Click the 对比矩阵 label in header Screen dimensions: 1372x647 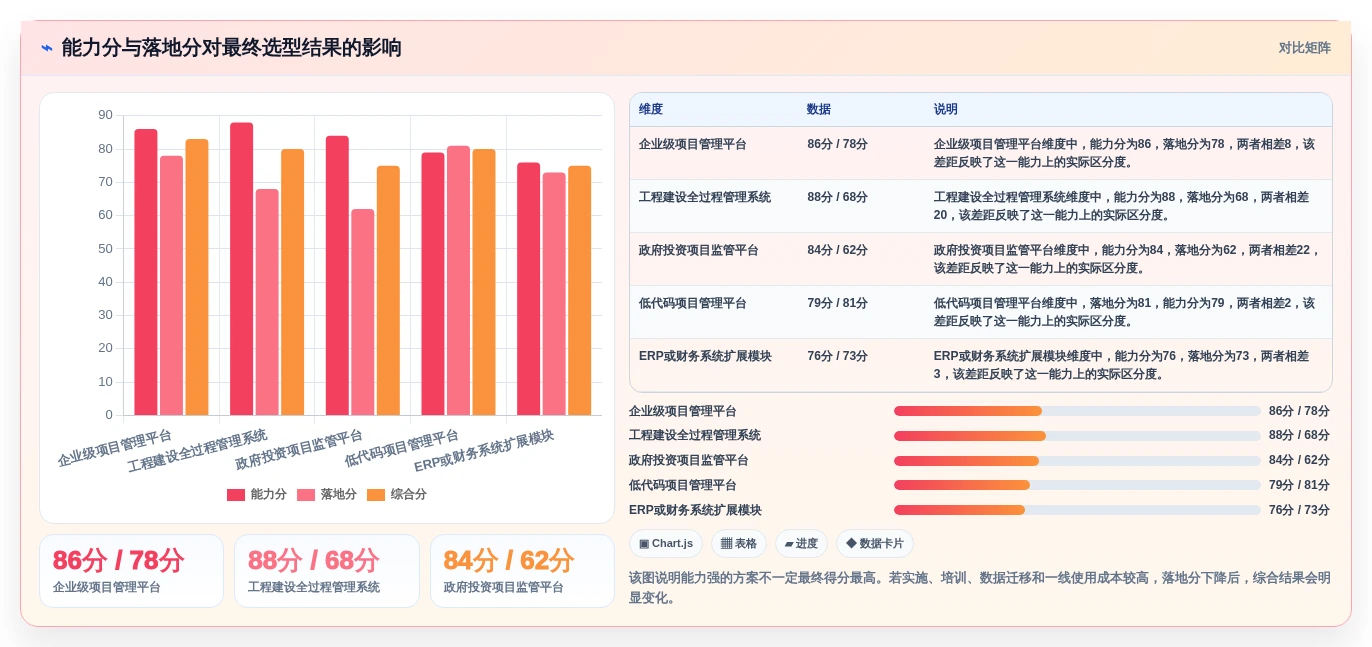tap(1304, 48)
